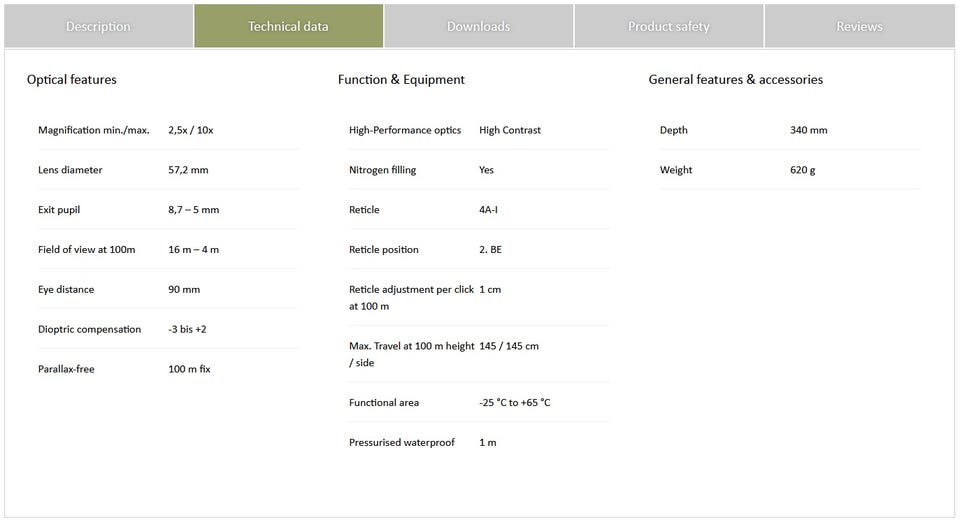Switch to the Downloads tab
960x522 pixels.
point(479,26)
